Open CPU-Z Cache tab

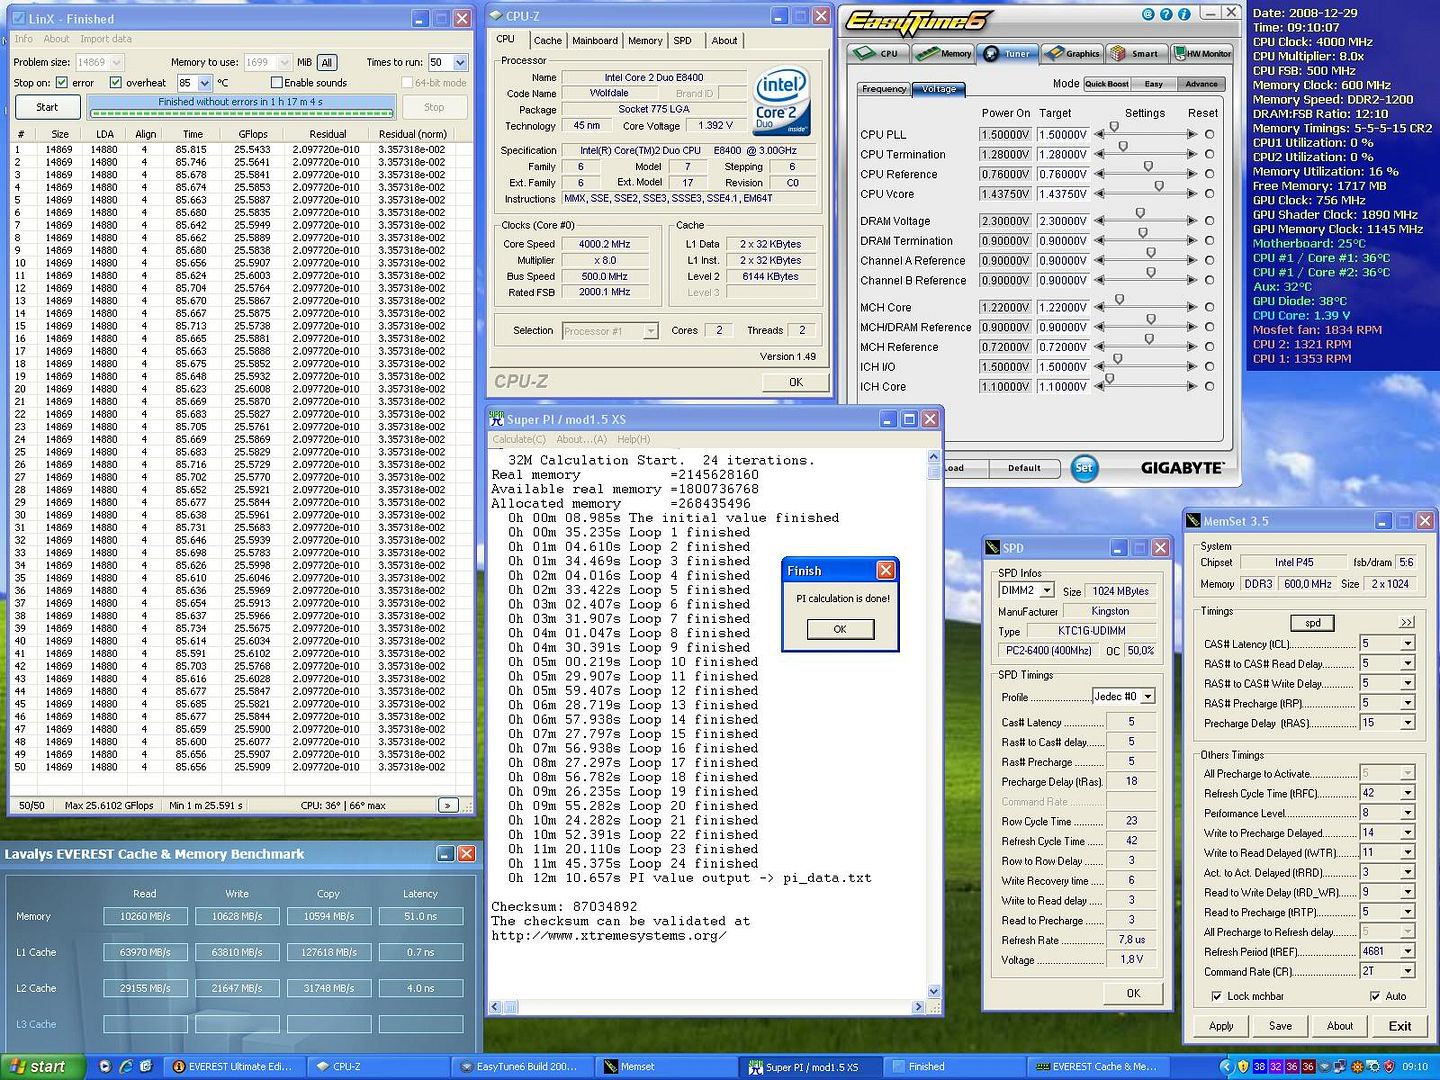tap(547, 40)
